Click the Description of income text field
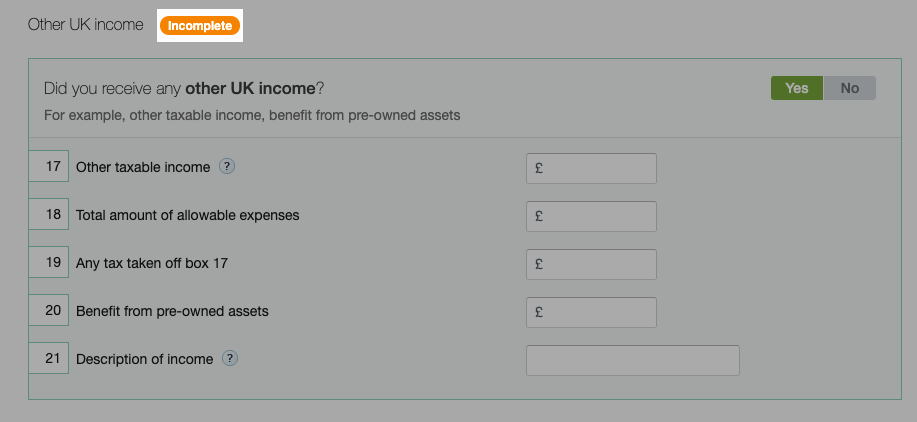This screenshot has width=917, height=422. [x=633, y=360]
